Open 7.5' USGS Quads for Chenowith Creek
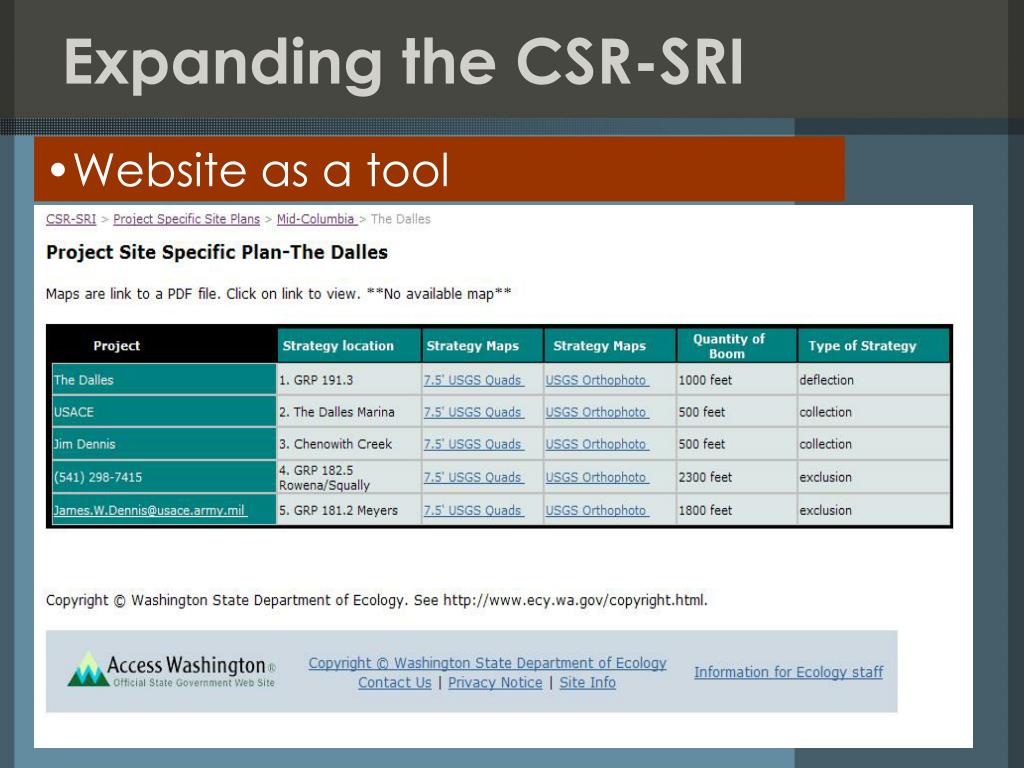The image size is (1024, 768). tap(473, 444)
